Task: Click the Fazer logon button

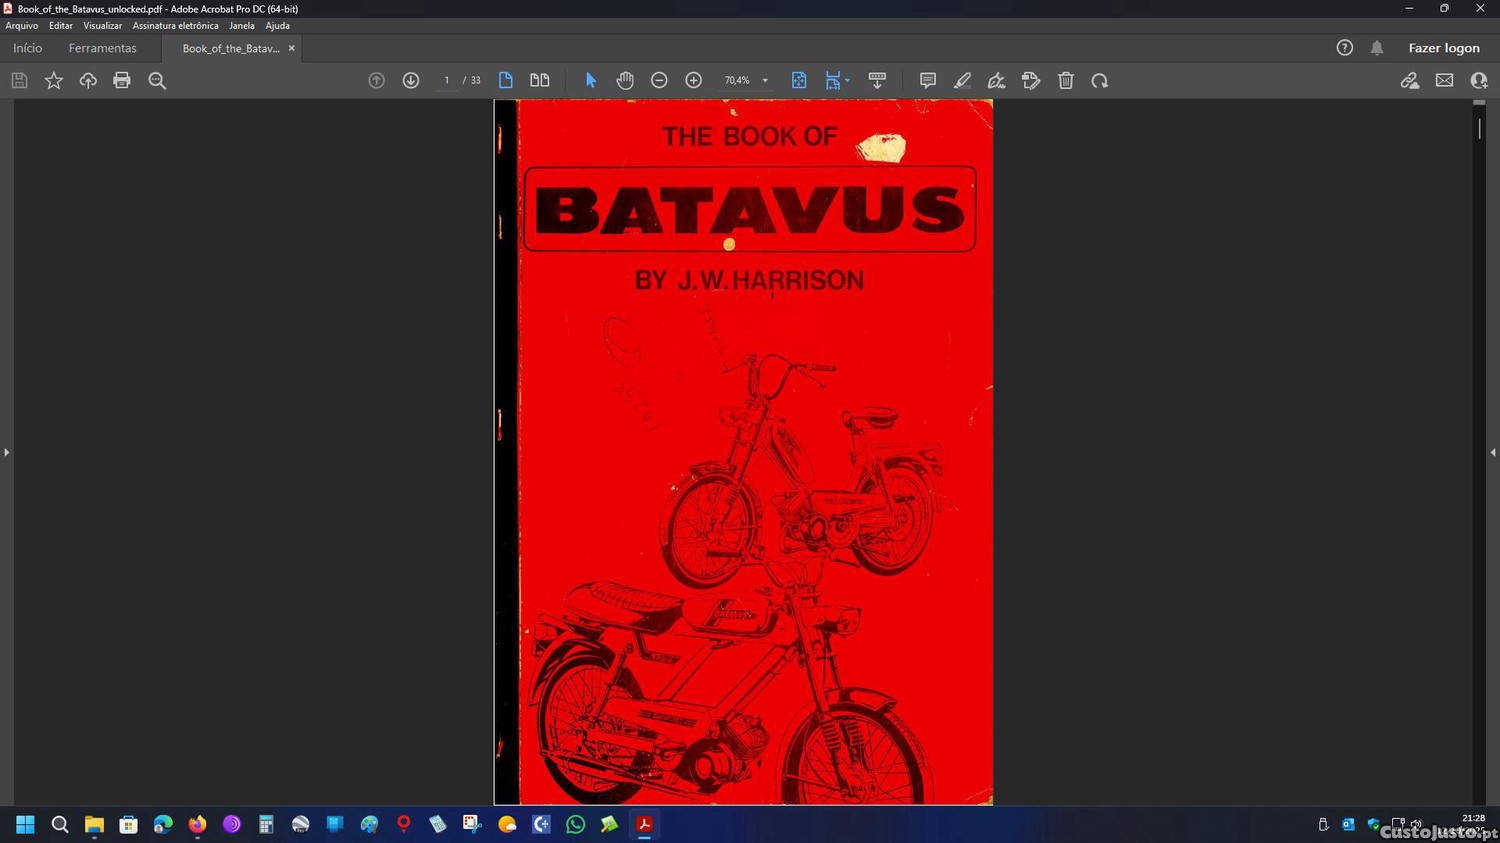Action: tap(1443, 48)
